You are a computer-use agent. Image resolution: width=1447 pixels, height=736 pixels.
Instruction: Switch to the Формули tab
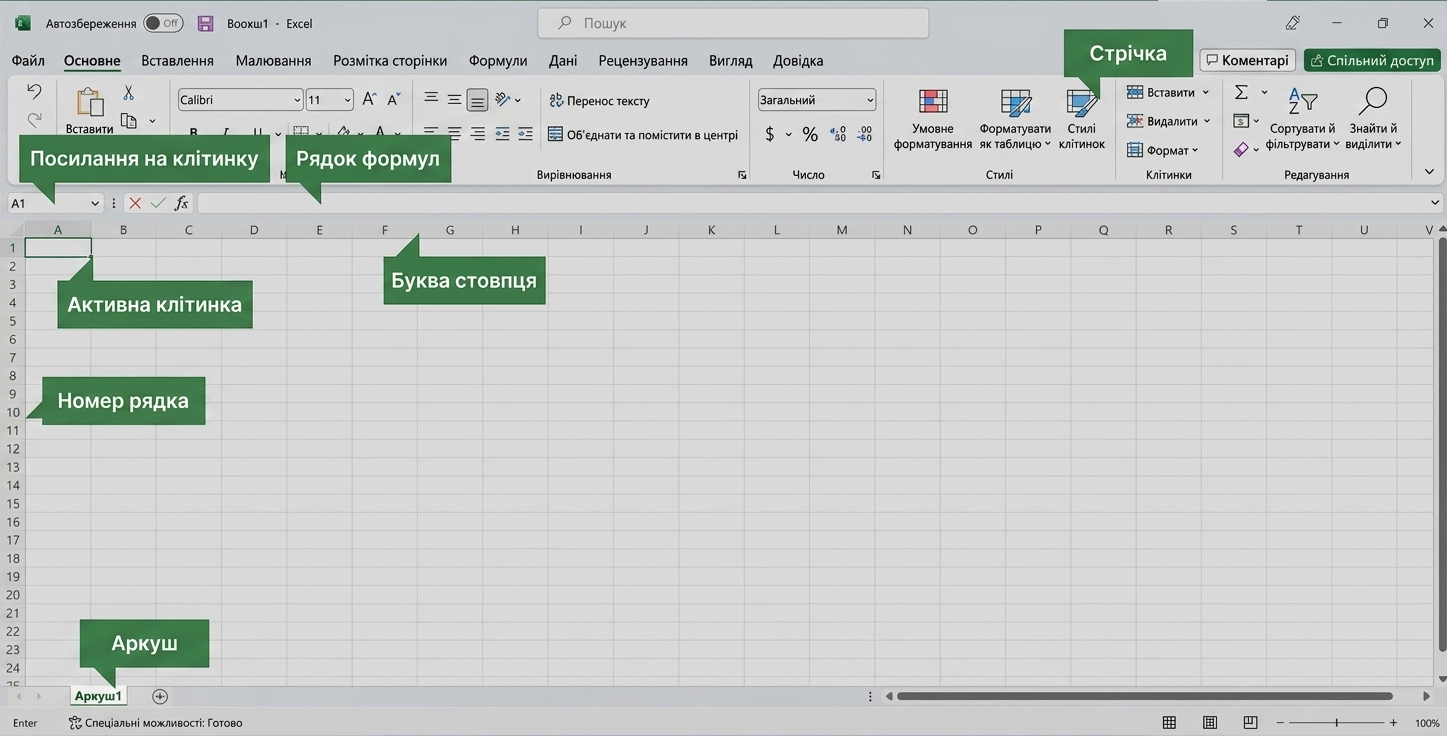click(498, 60)
